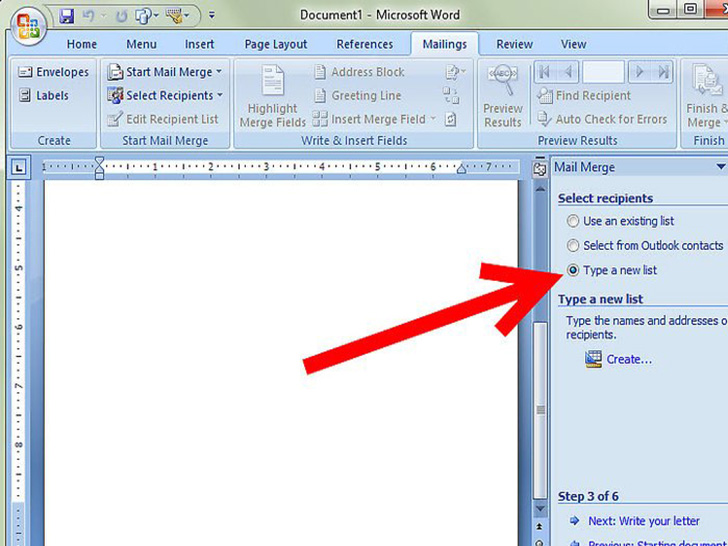Click Match Fields icon
The height and width of the screenshot is (546, 728).
coord(451,96)
